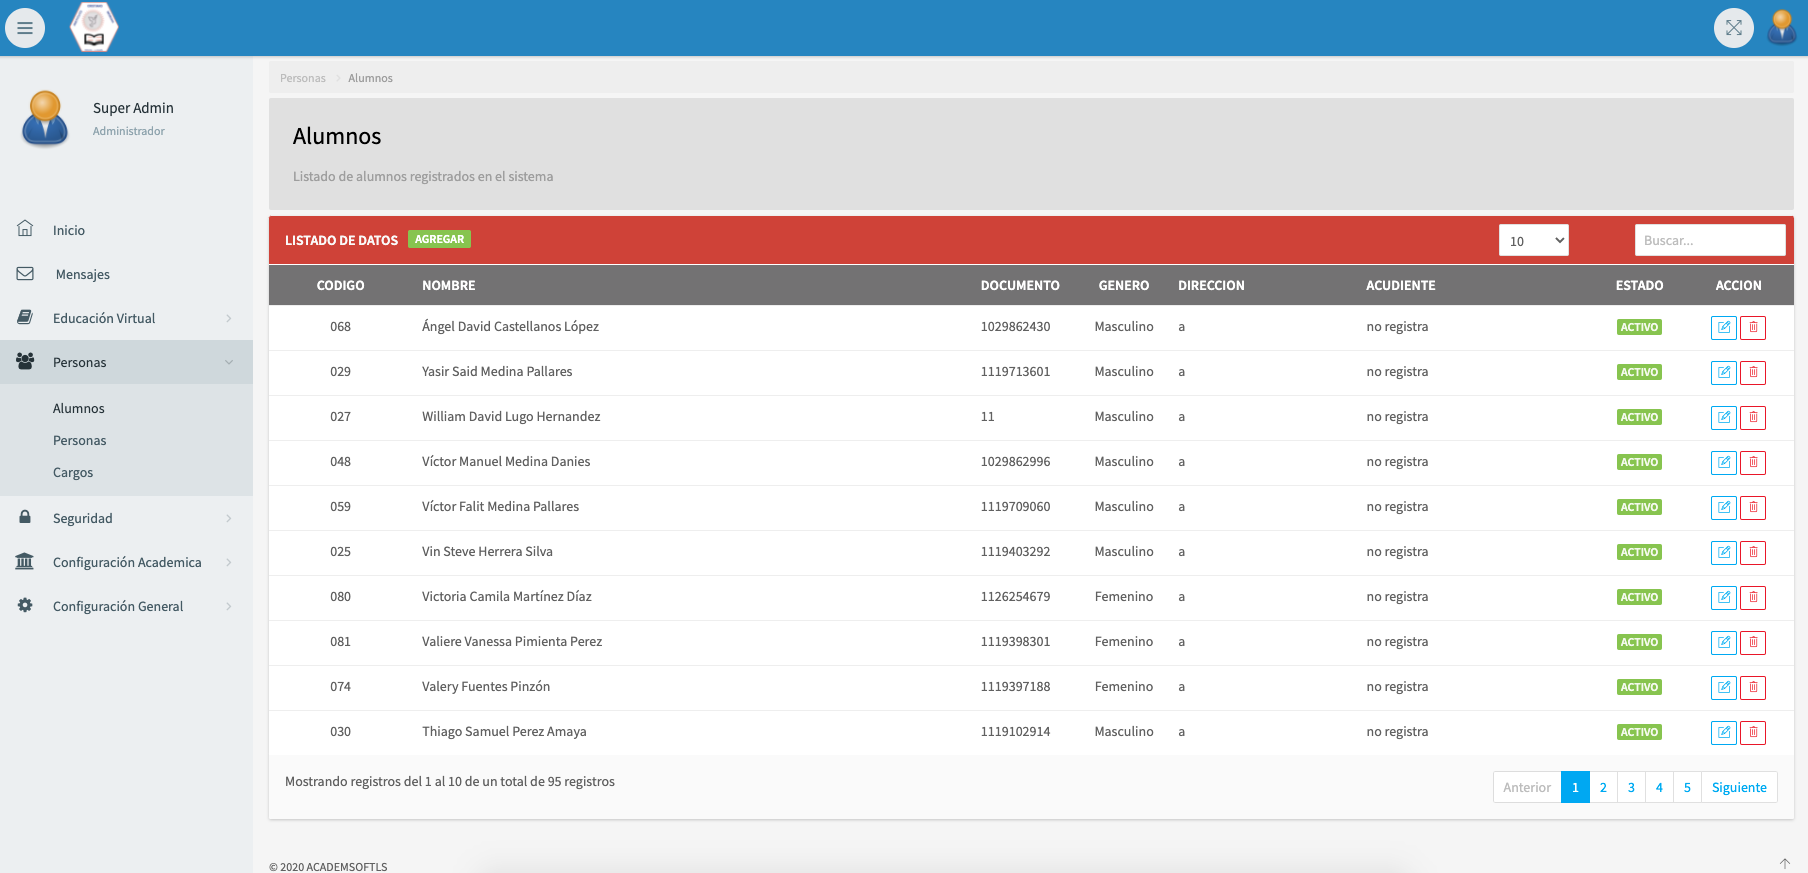Click the green AGREGAR button
This screenshot has height=873, width=1808.
pos(439,240)
